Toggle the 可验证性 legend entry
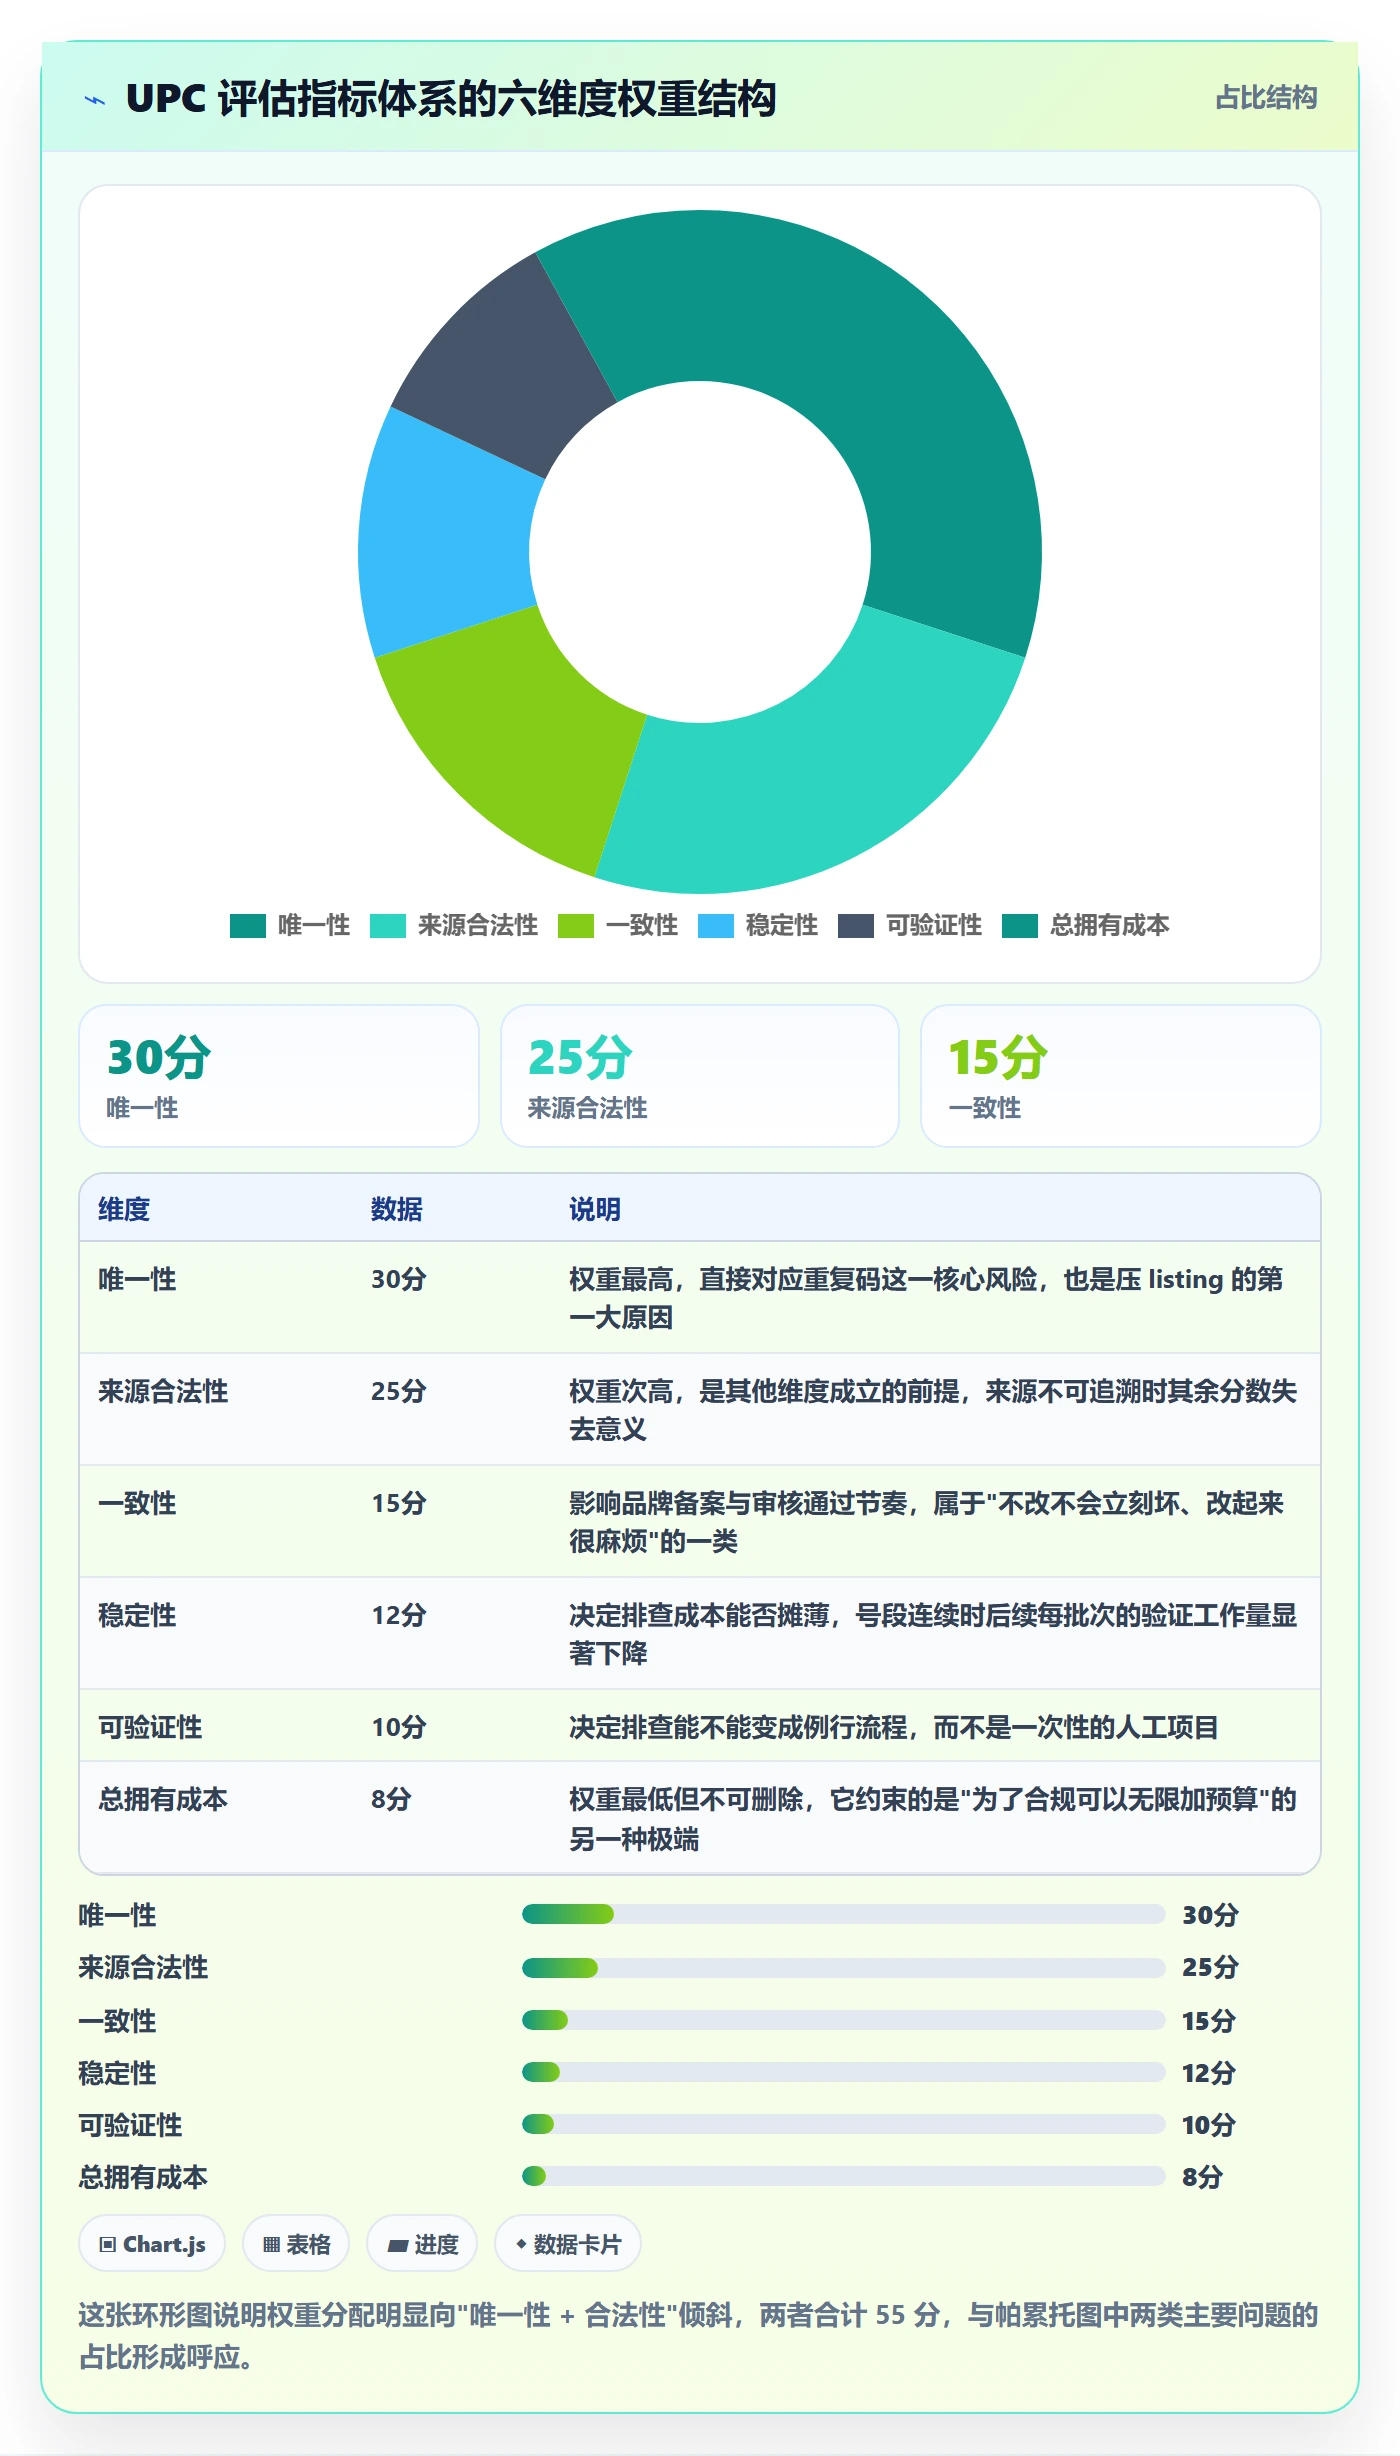Image resolution: width=1400 pixels, height=2456 pixels. (x=910, y=926)
